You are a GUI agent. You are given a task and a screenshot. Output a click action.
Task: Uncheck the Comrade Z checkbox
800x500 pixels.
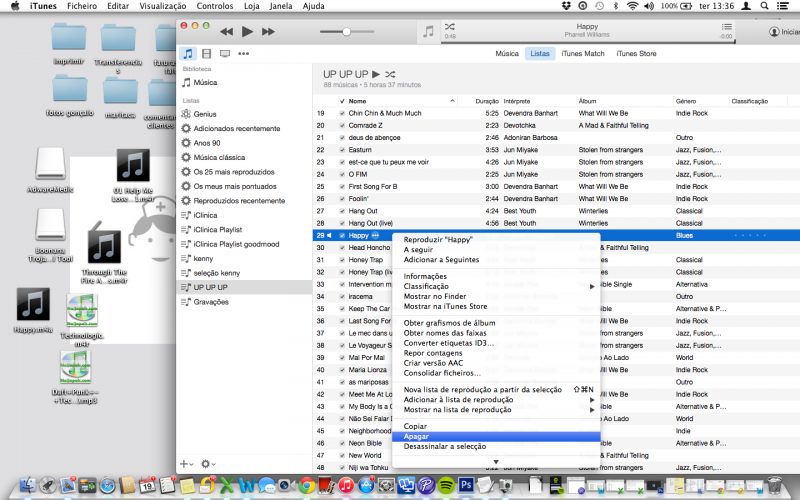[342, 126]
